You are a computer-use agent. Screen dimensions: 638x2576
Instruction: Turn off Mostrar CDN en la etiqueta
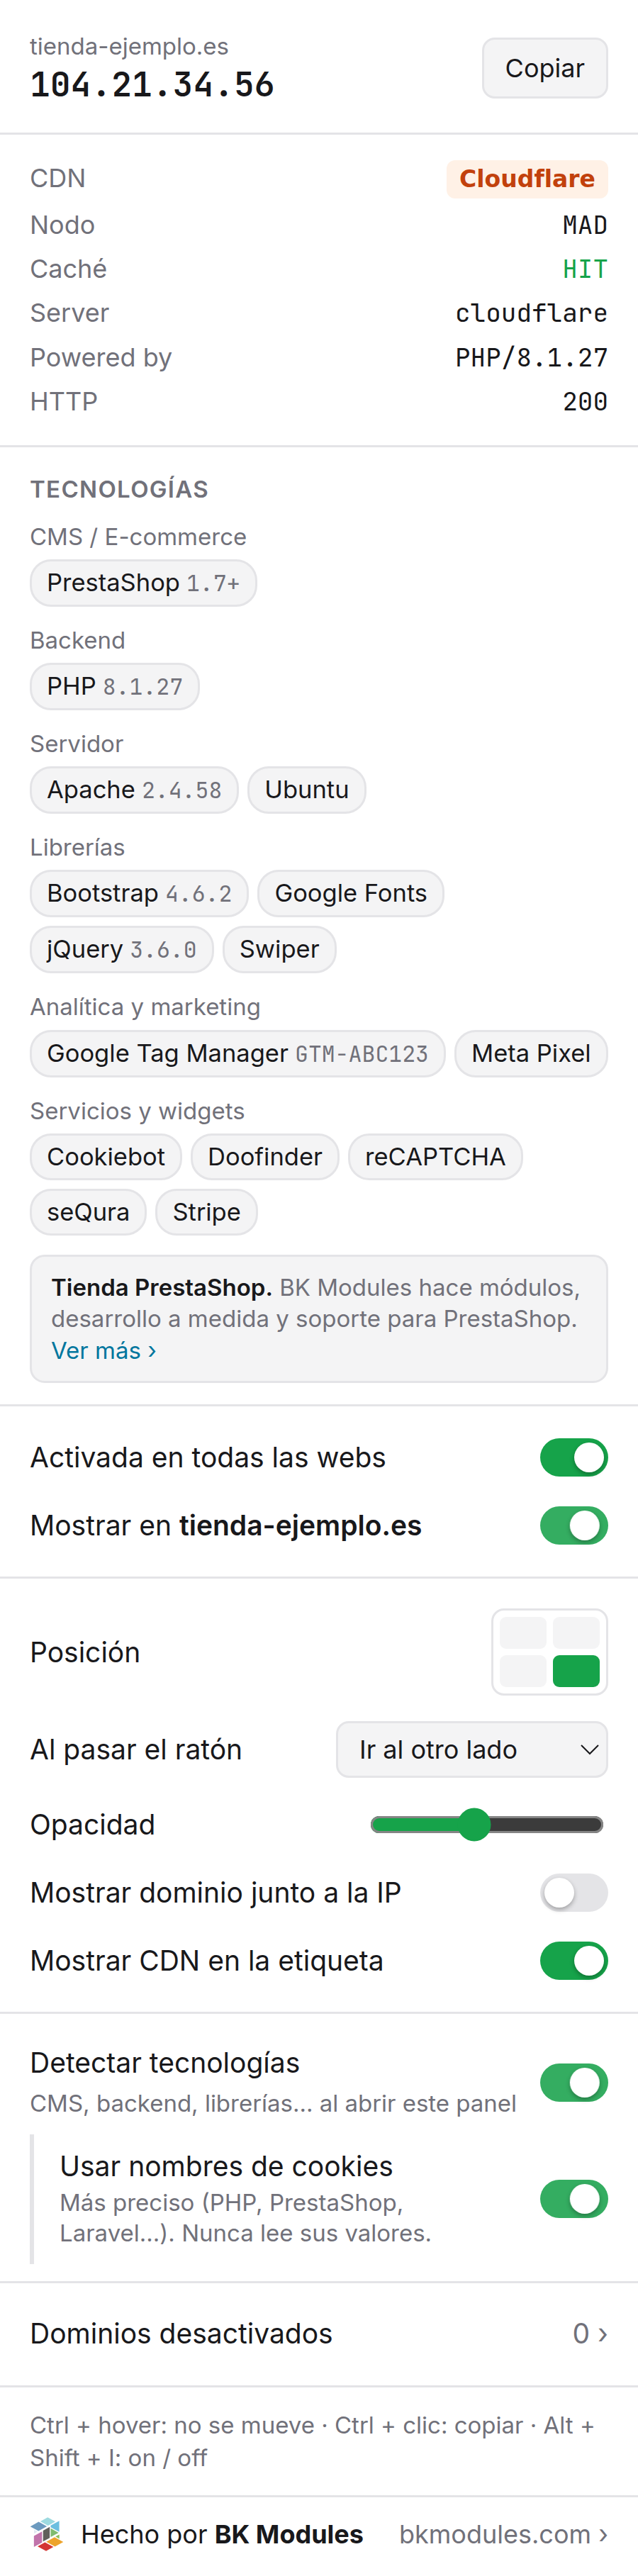pos(574,1961)
